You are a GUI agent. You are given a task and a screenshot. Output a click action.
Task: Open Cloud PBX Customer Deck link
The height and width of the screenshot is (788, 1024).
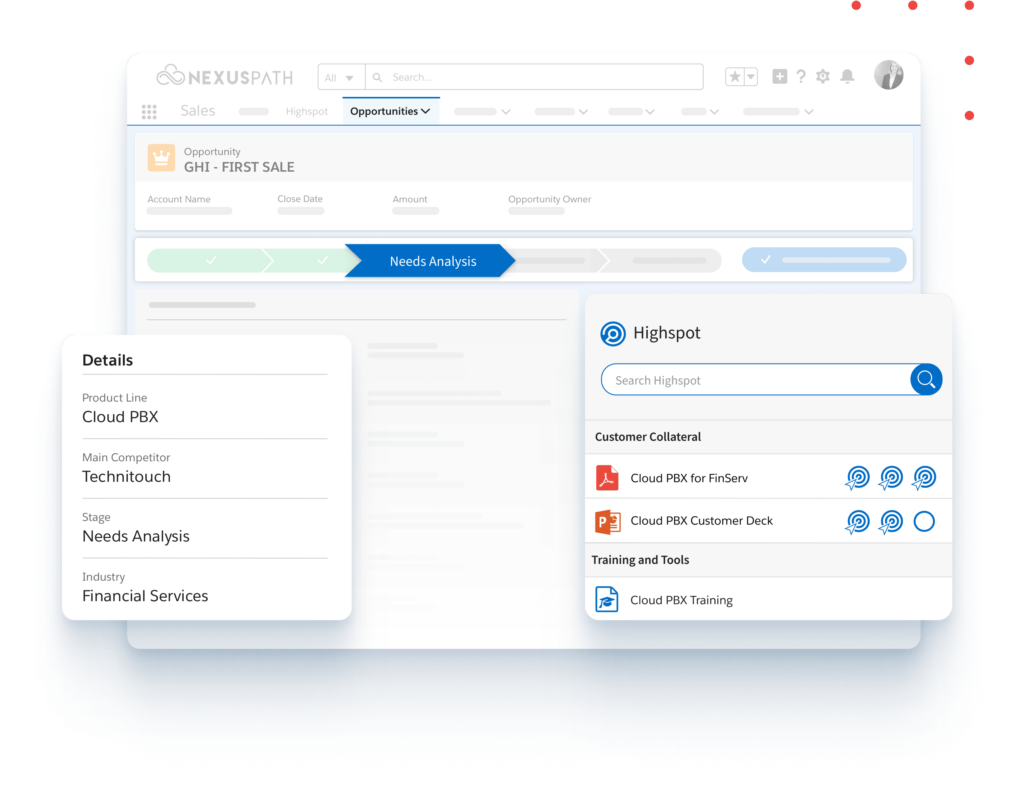point(701,520)
